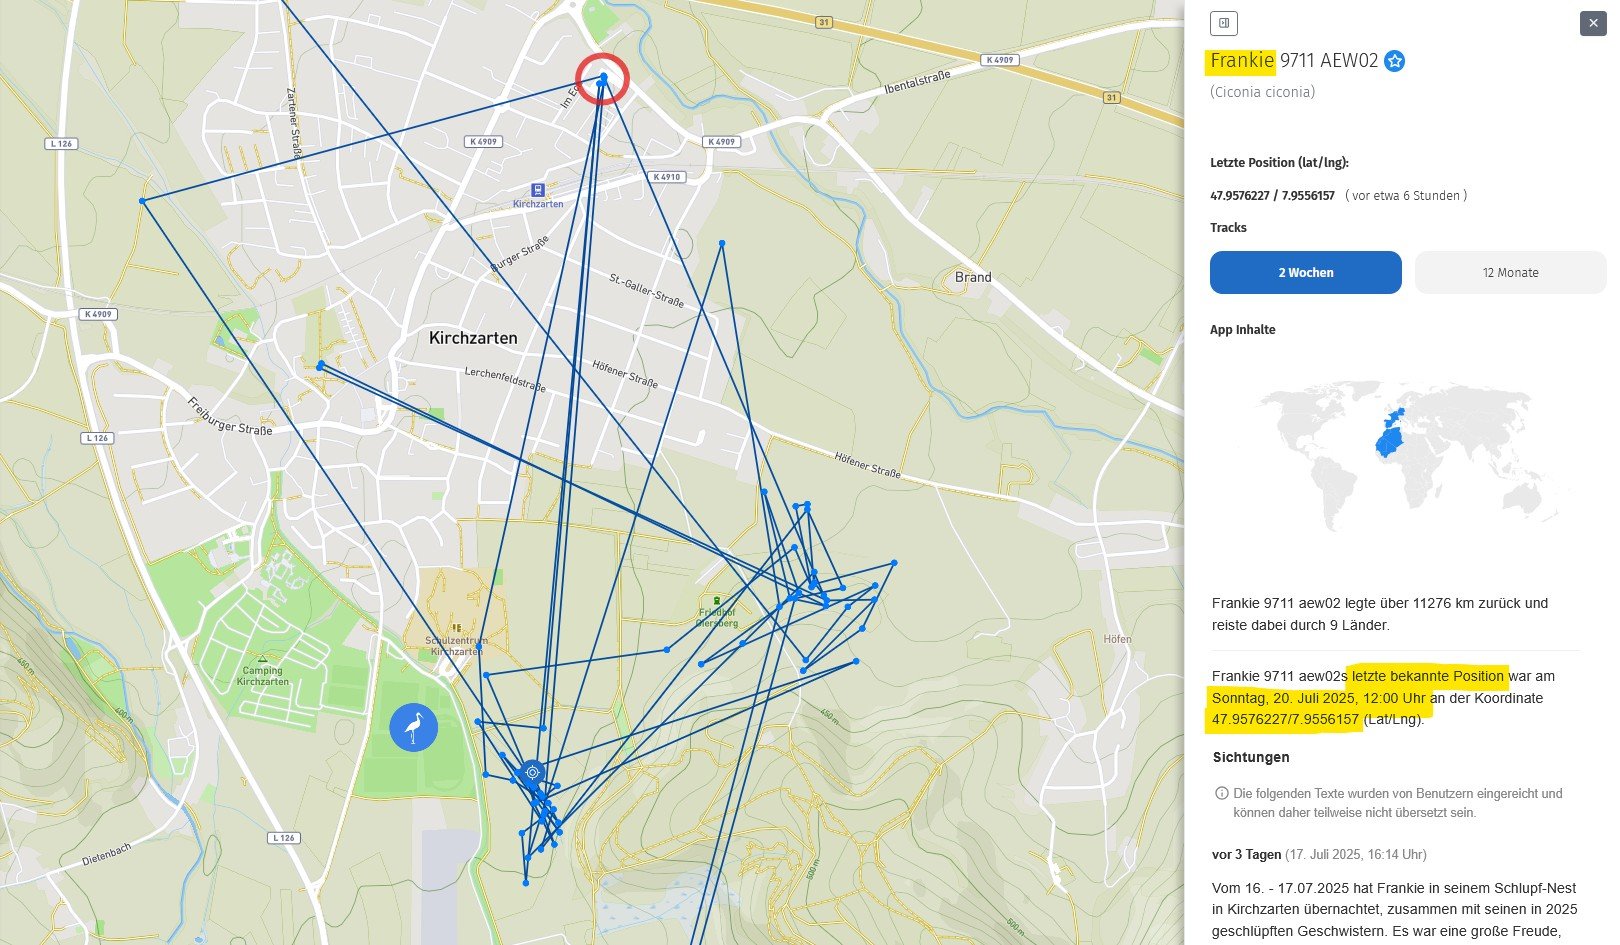Switch to the 12 Monate track
Viewport: 1620px width, 945px height.
tap(1510, 273)
